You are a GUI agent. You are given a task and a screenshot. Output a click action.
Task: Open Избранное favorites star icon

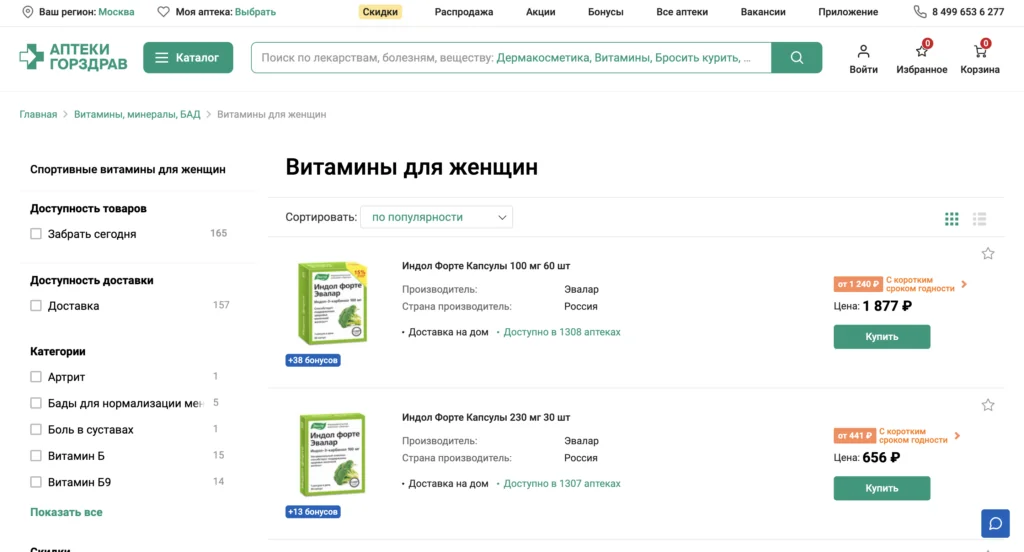click(921, 51)
